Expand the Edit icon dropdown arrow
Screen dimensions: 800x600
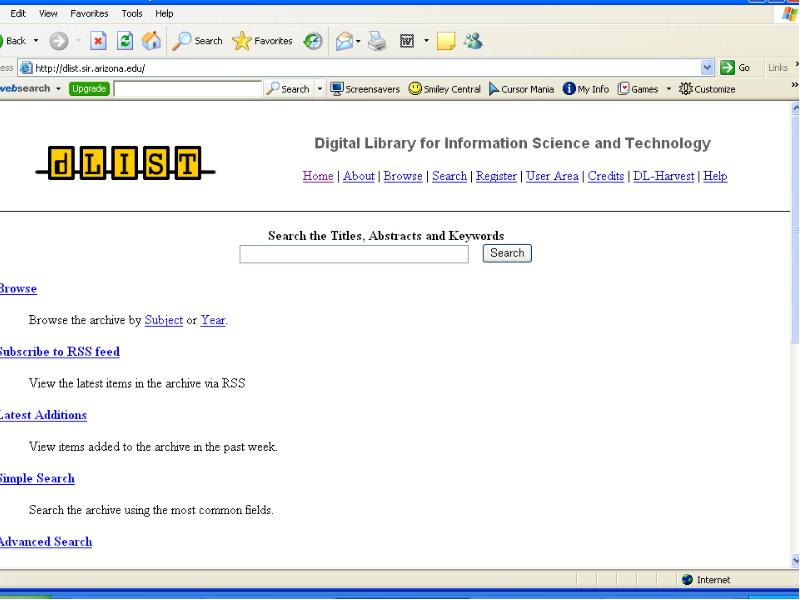click(427, 41)
